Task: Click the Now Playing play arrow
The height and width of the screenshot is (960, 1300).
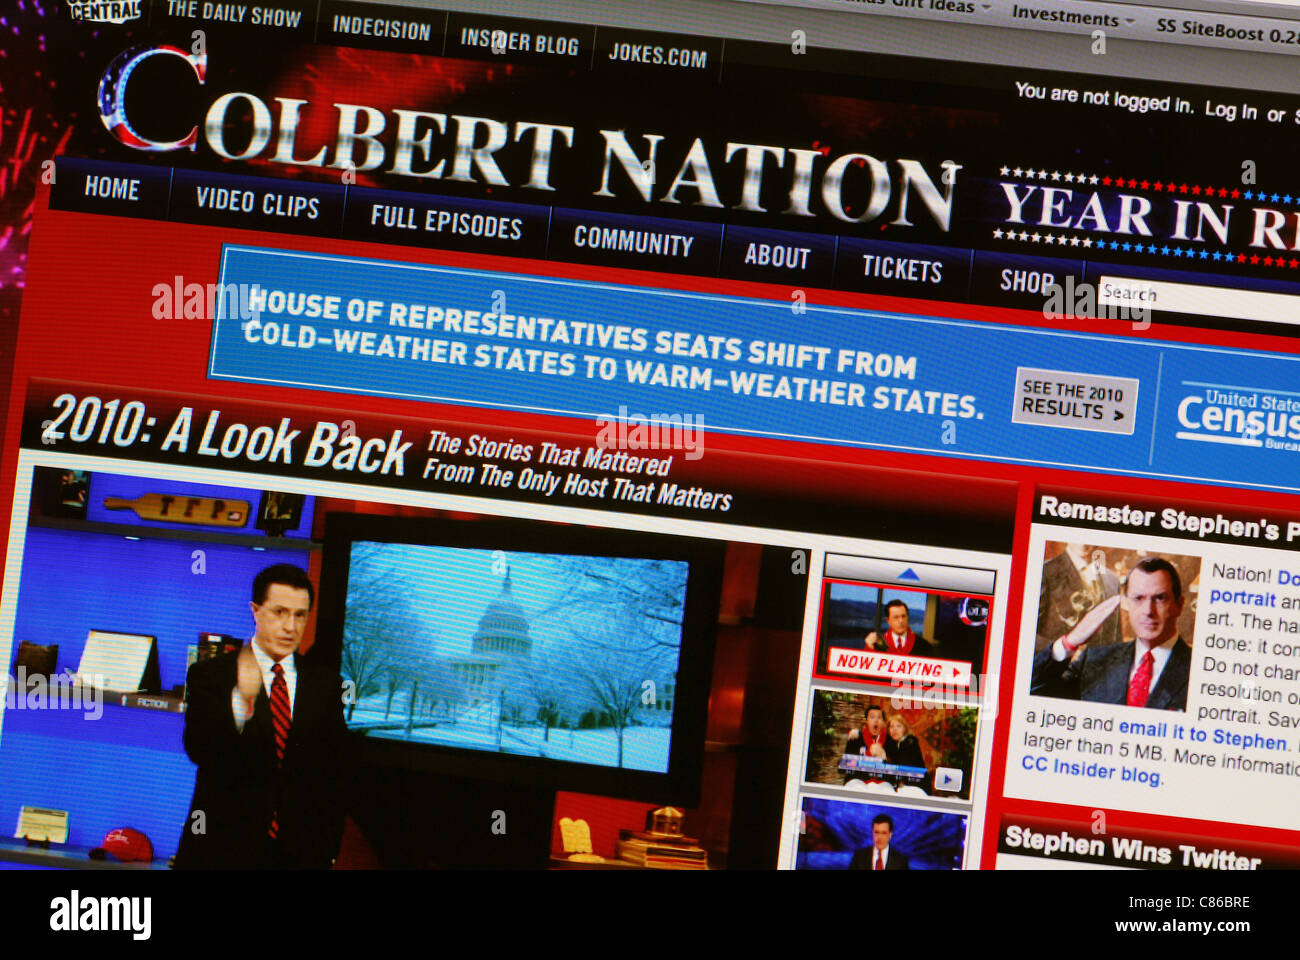Action: (x=957, y=673)
